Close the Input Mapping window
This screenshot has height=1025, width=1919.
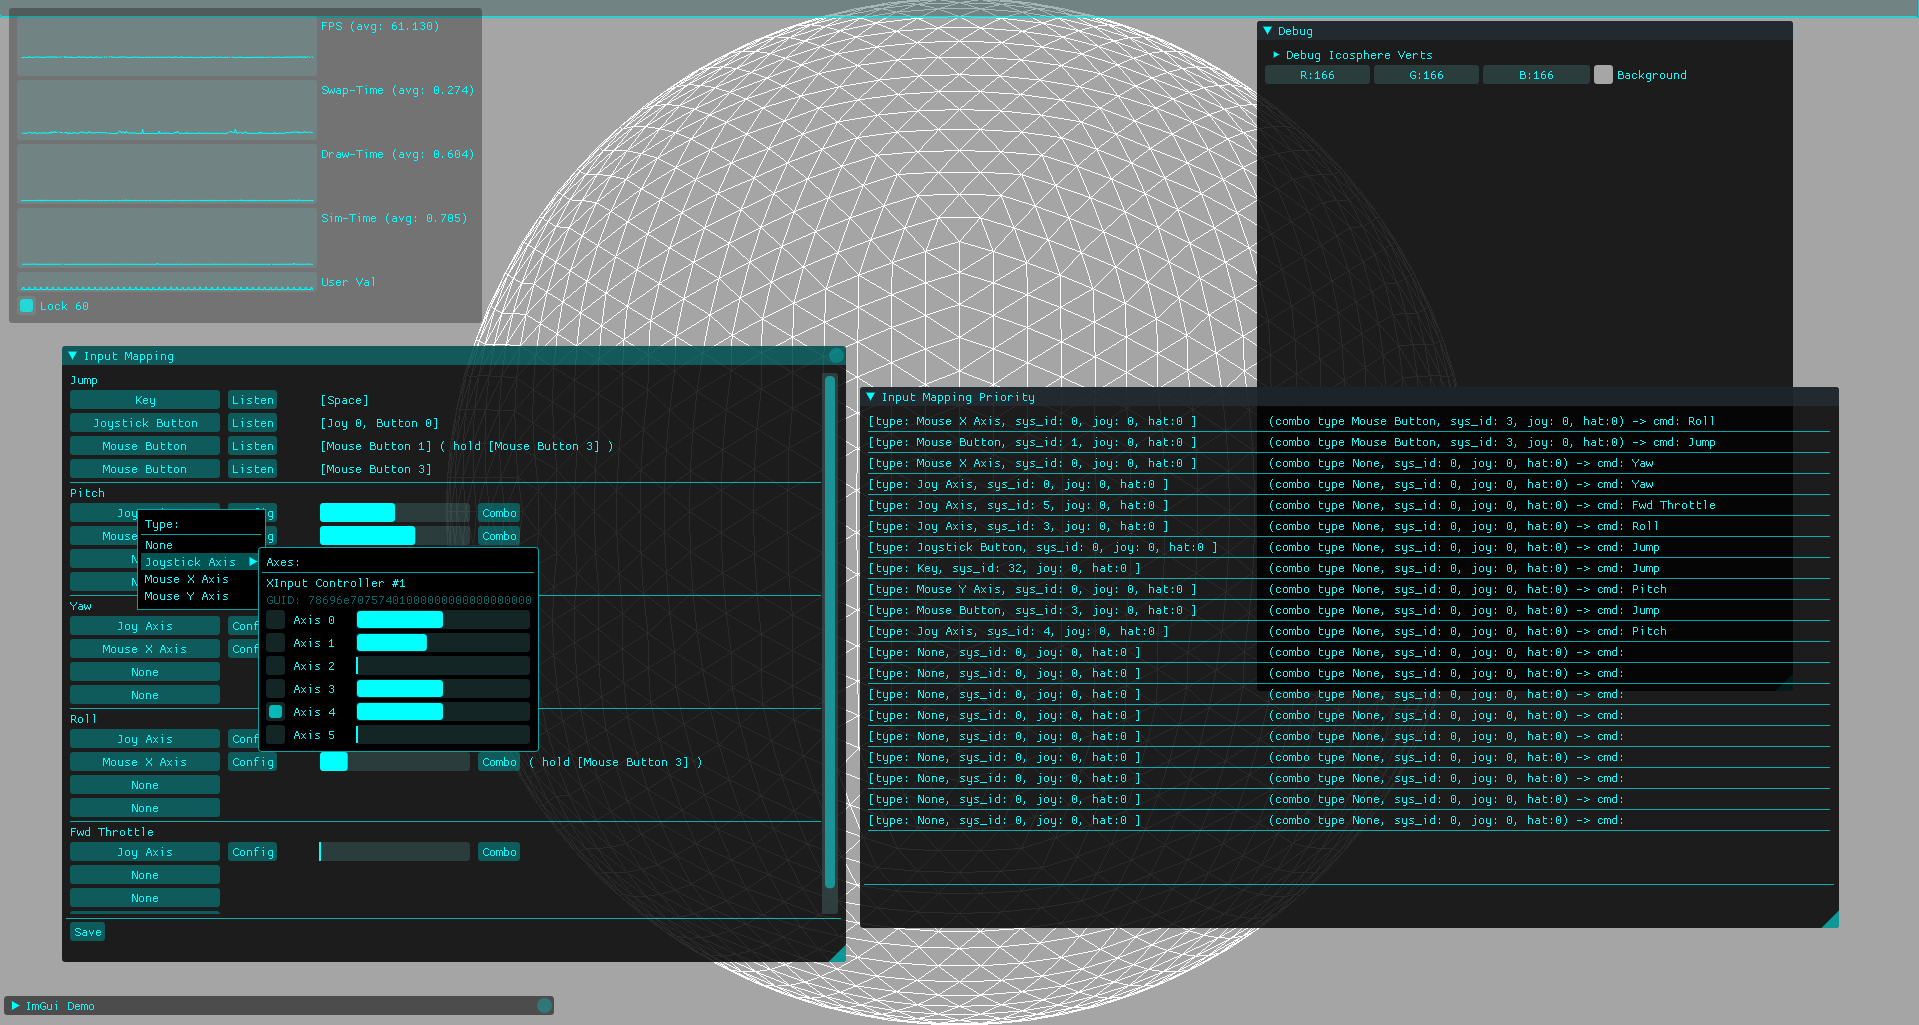pos(836,356)
